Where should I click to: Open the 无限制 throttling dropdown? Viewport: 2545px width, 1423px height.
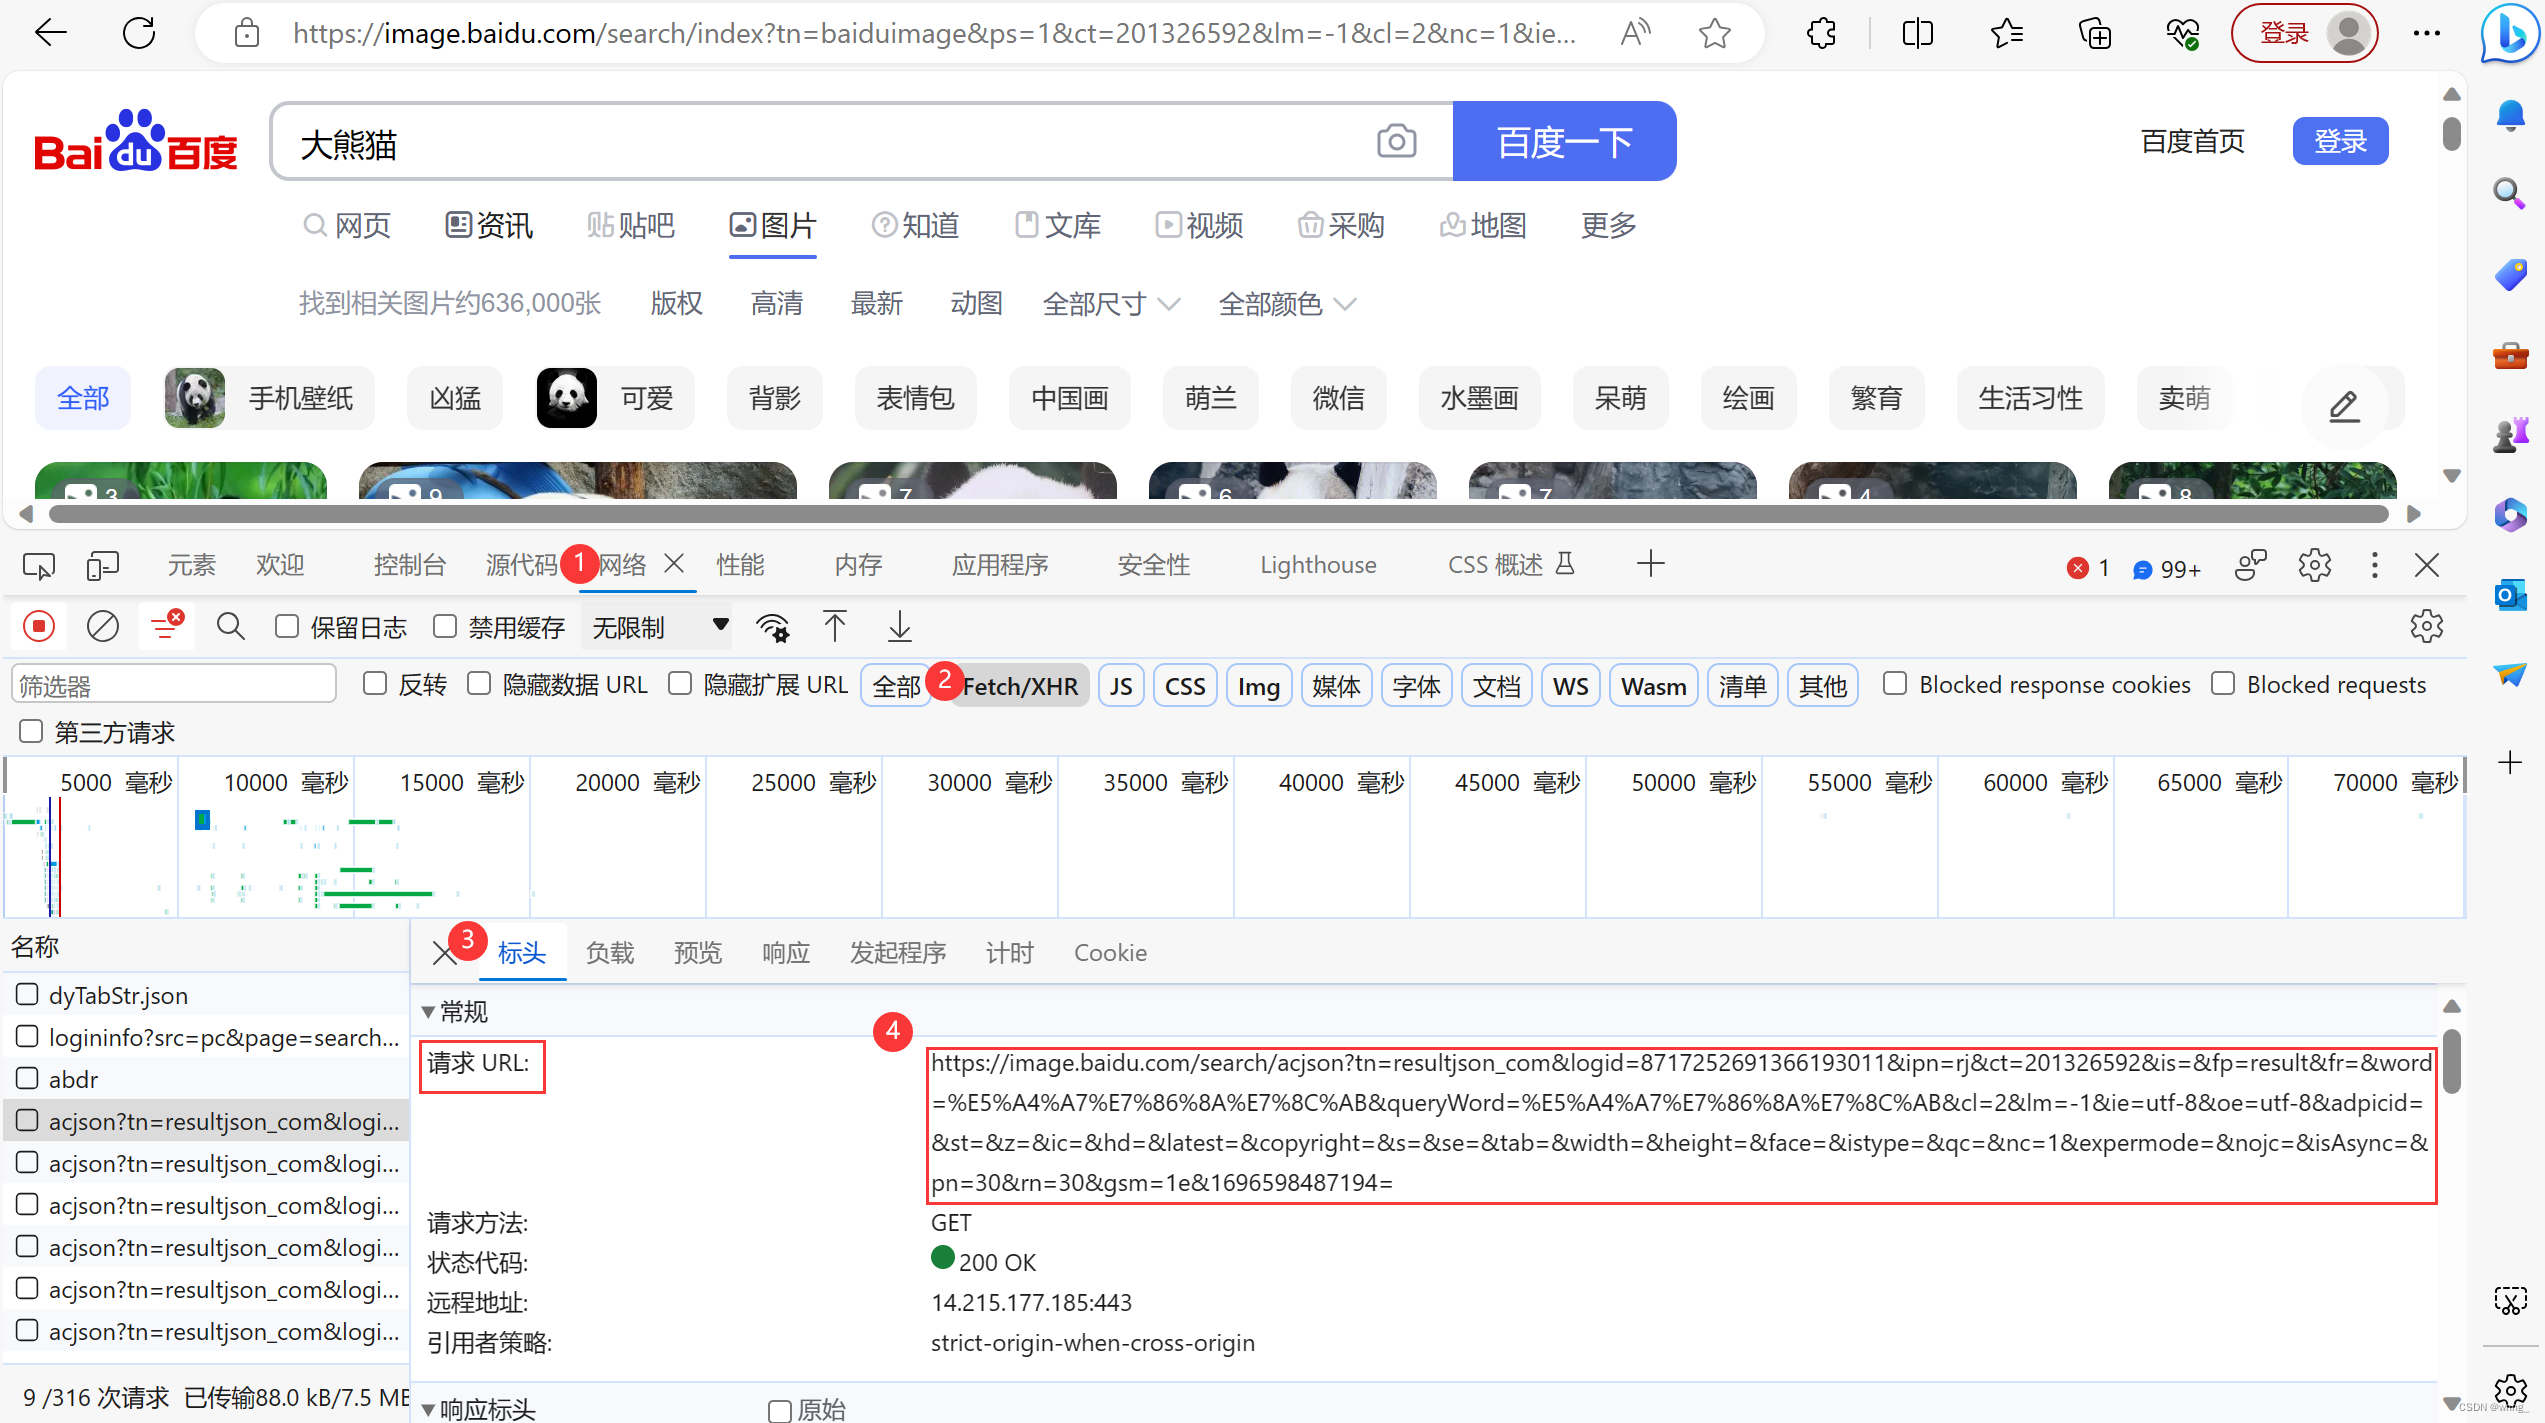click(x=658, y=627)
